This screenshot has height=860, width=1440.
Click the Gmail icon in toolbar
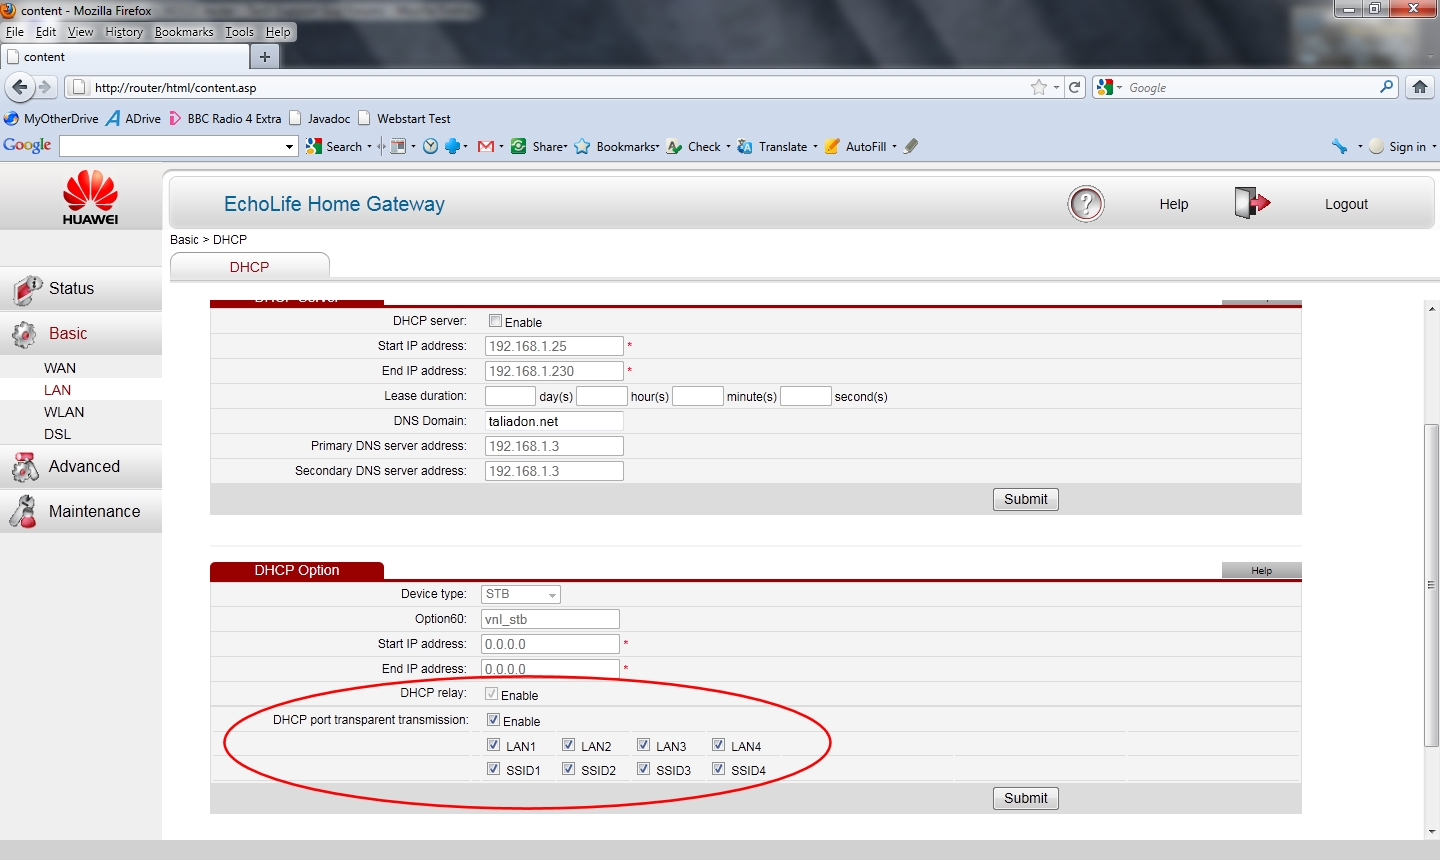pyautogui.click(x=486, y=146)
